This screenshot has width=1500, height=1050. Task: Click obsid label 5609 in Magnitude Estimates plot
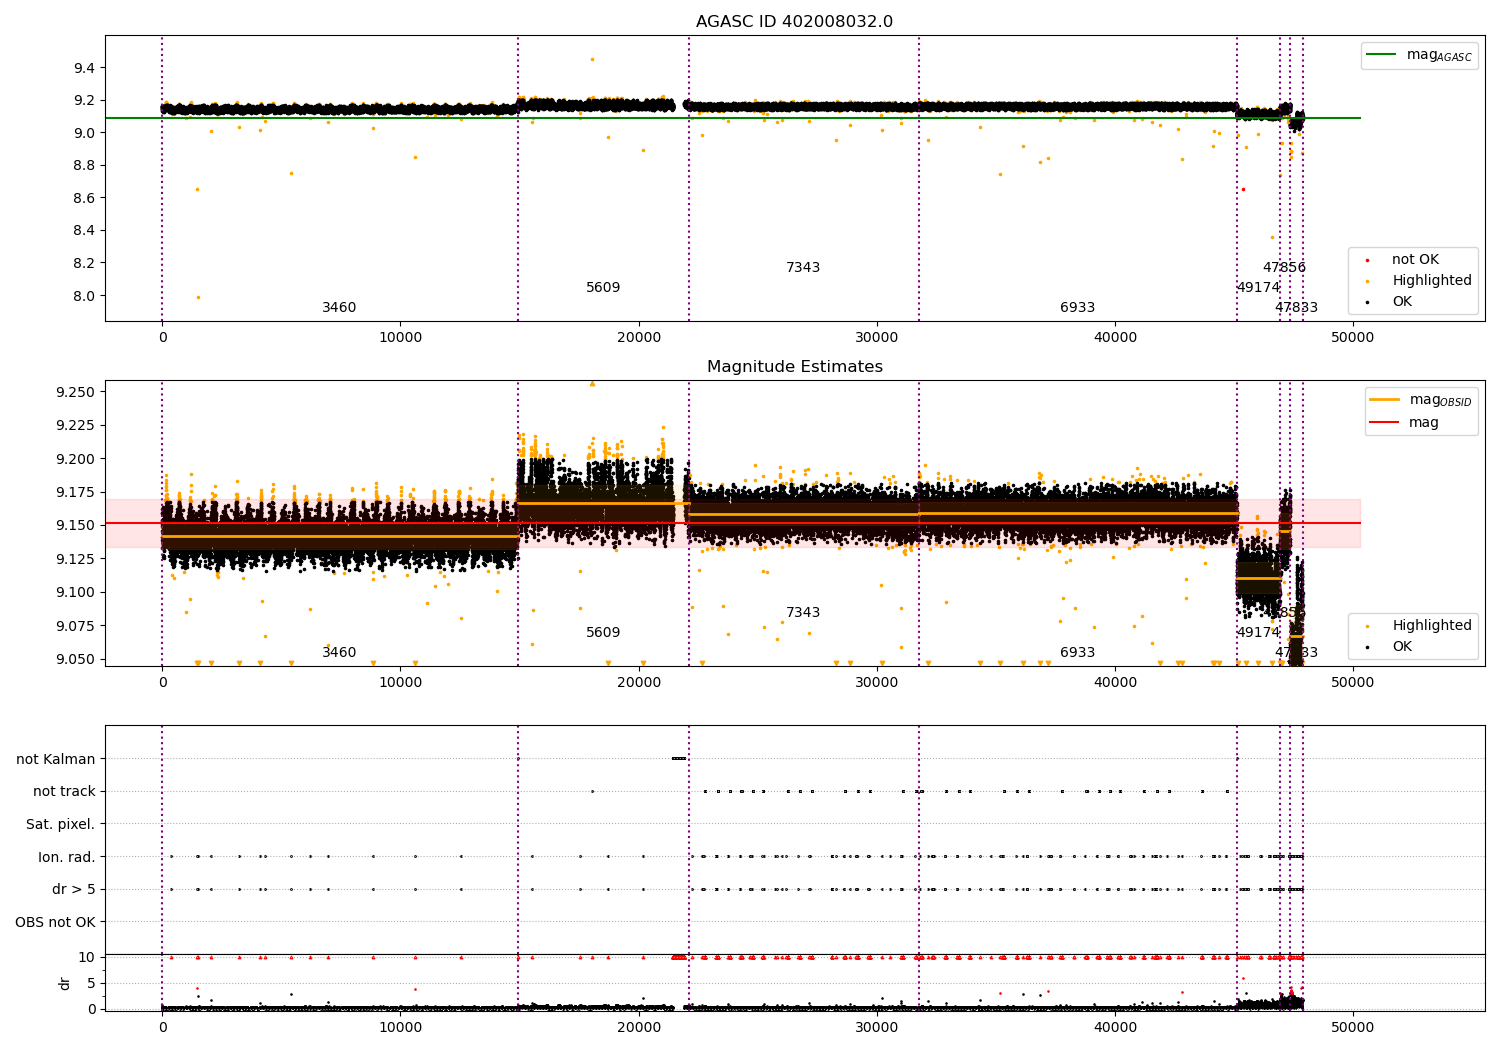pyautogui.click(x=603, y=633)
